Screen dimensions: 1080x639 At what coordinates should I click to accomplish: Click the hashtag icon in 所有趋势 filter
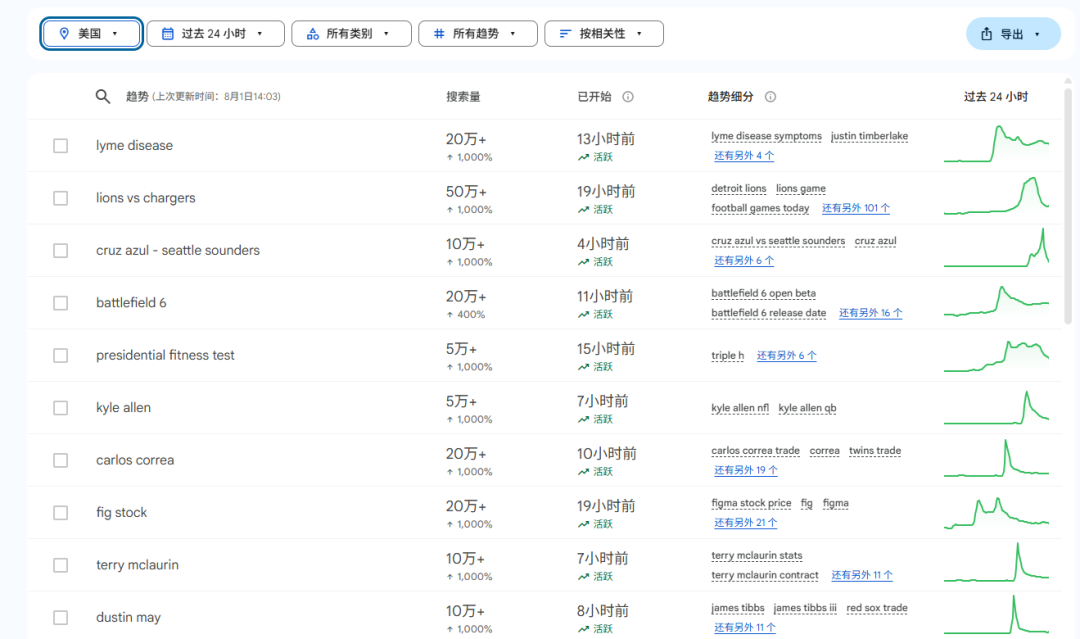(438, 33)
